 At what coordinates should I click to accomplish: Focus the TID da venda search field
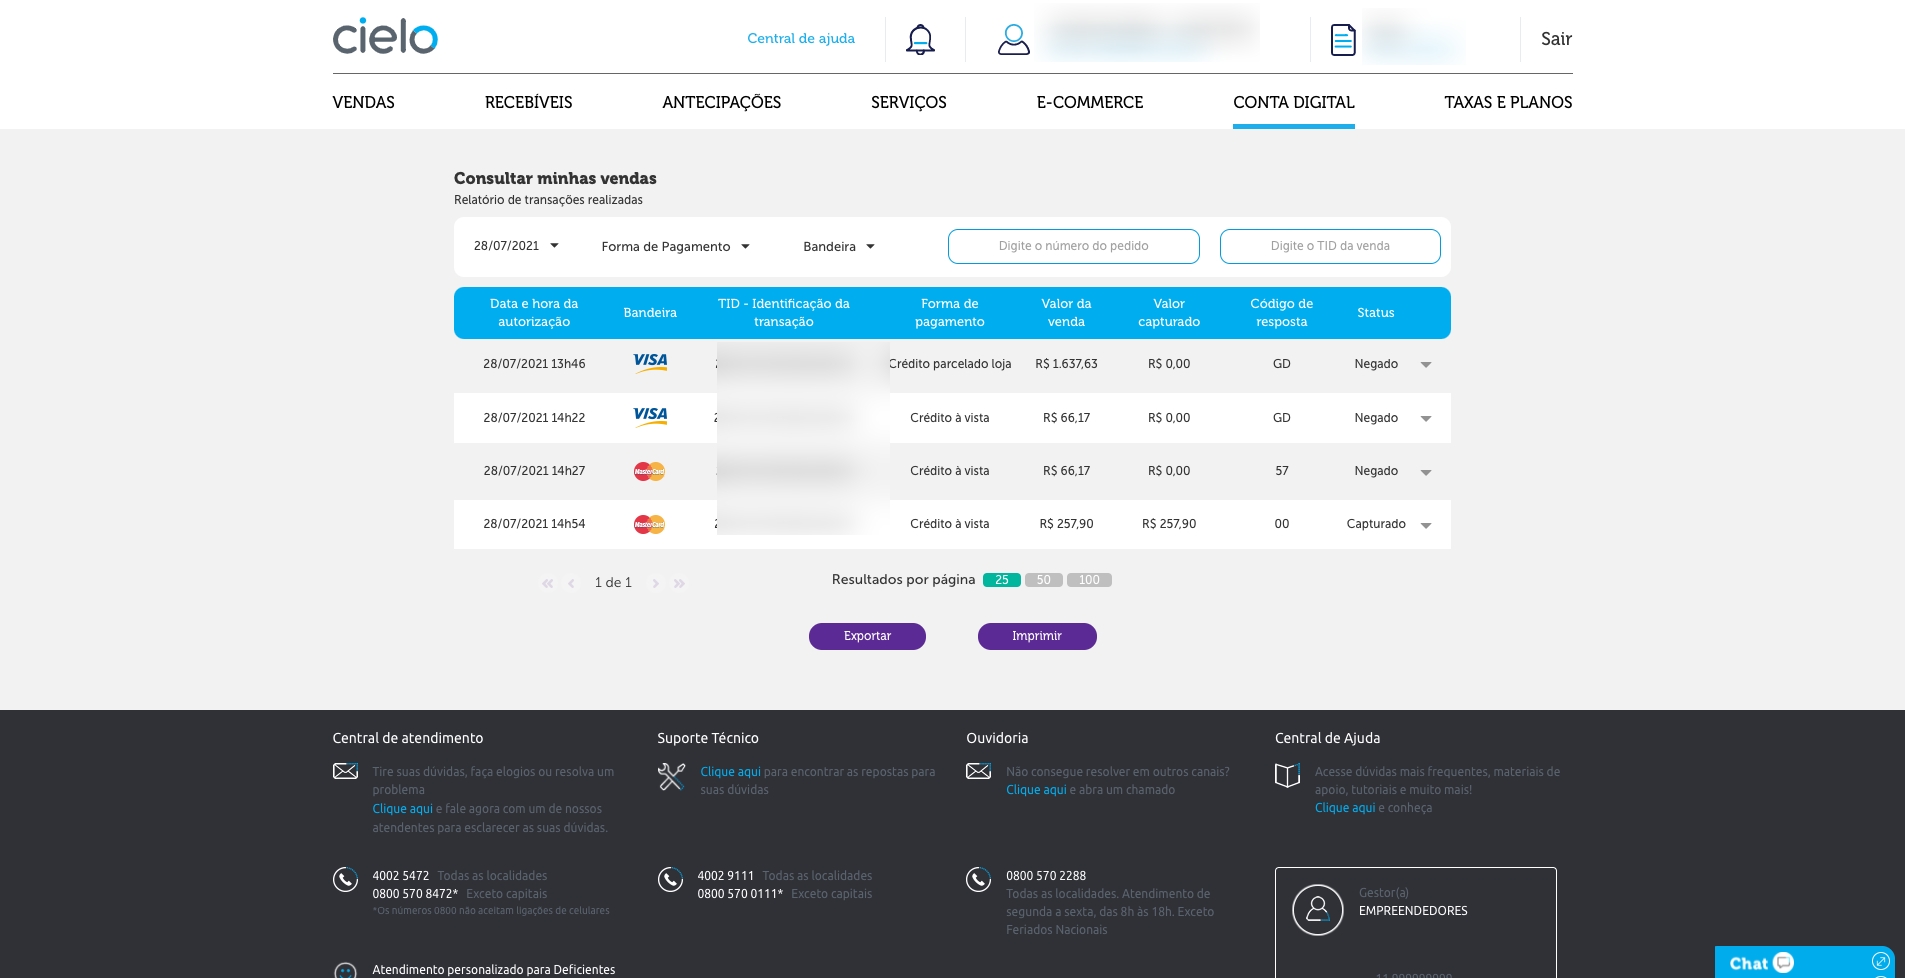[x=1329, y=246]
